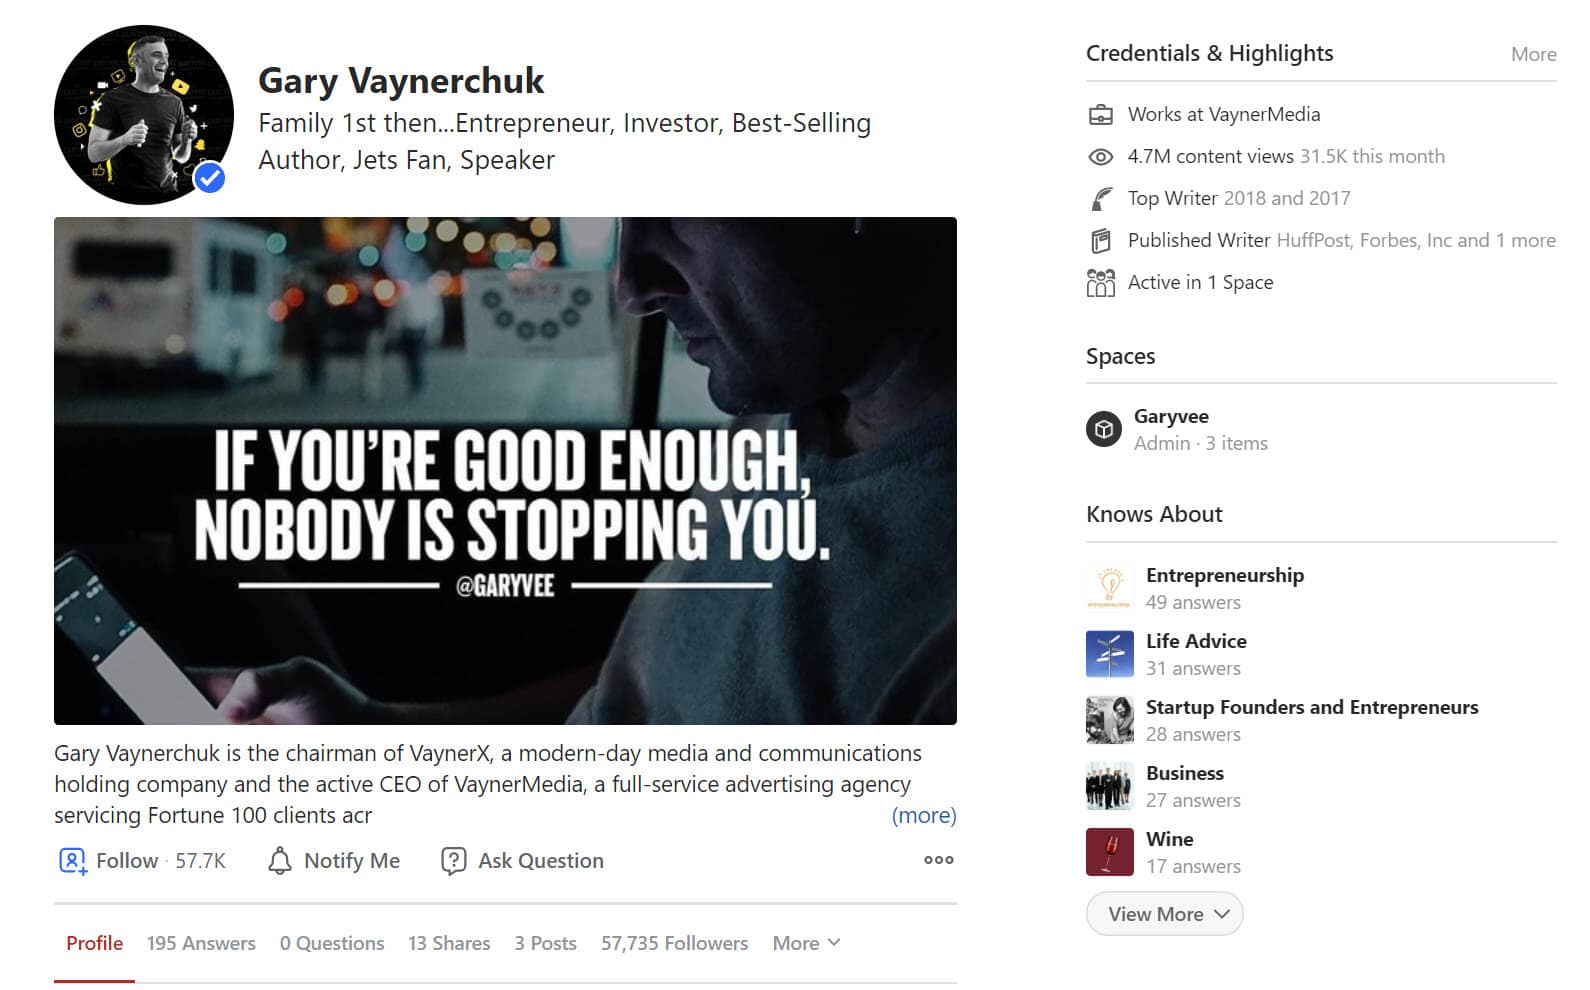Click the Ask Question speech-bubble icon

pyautogui.click(x=453, y=861)
